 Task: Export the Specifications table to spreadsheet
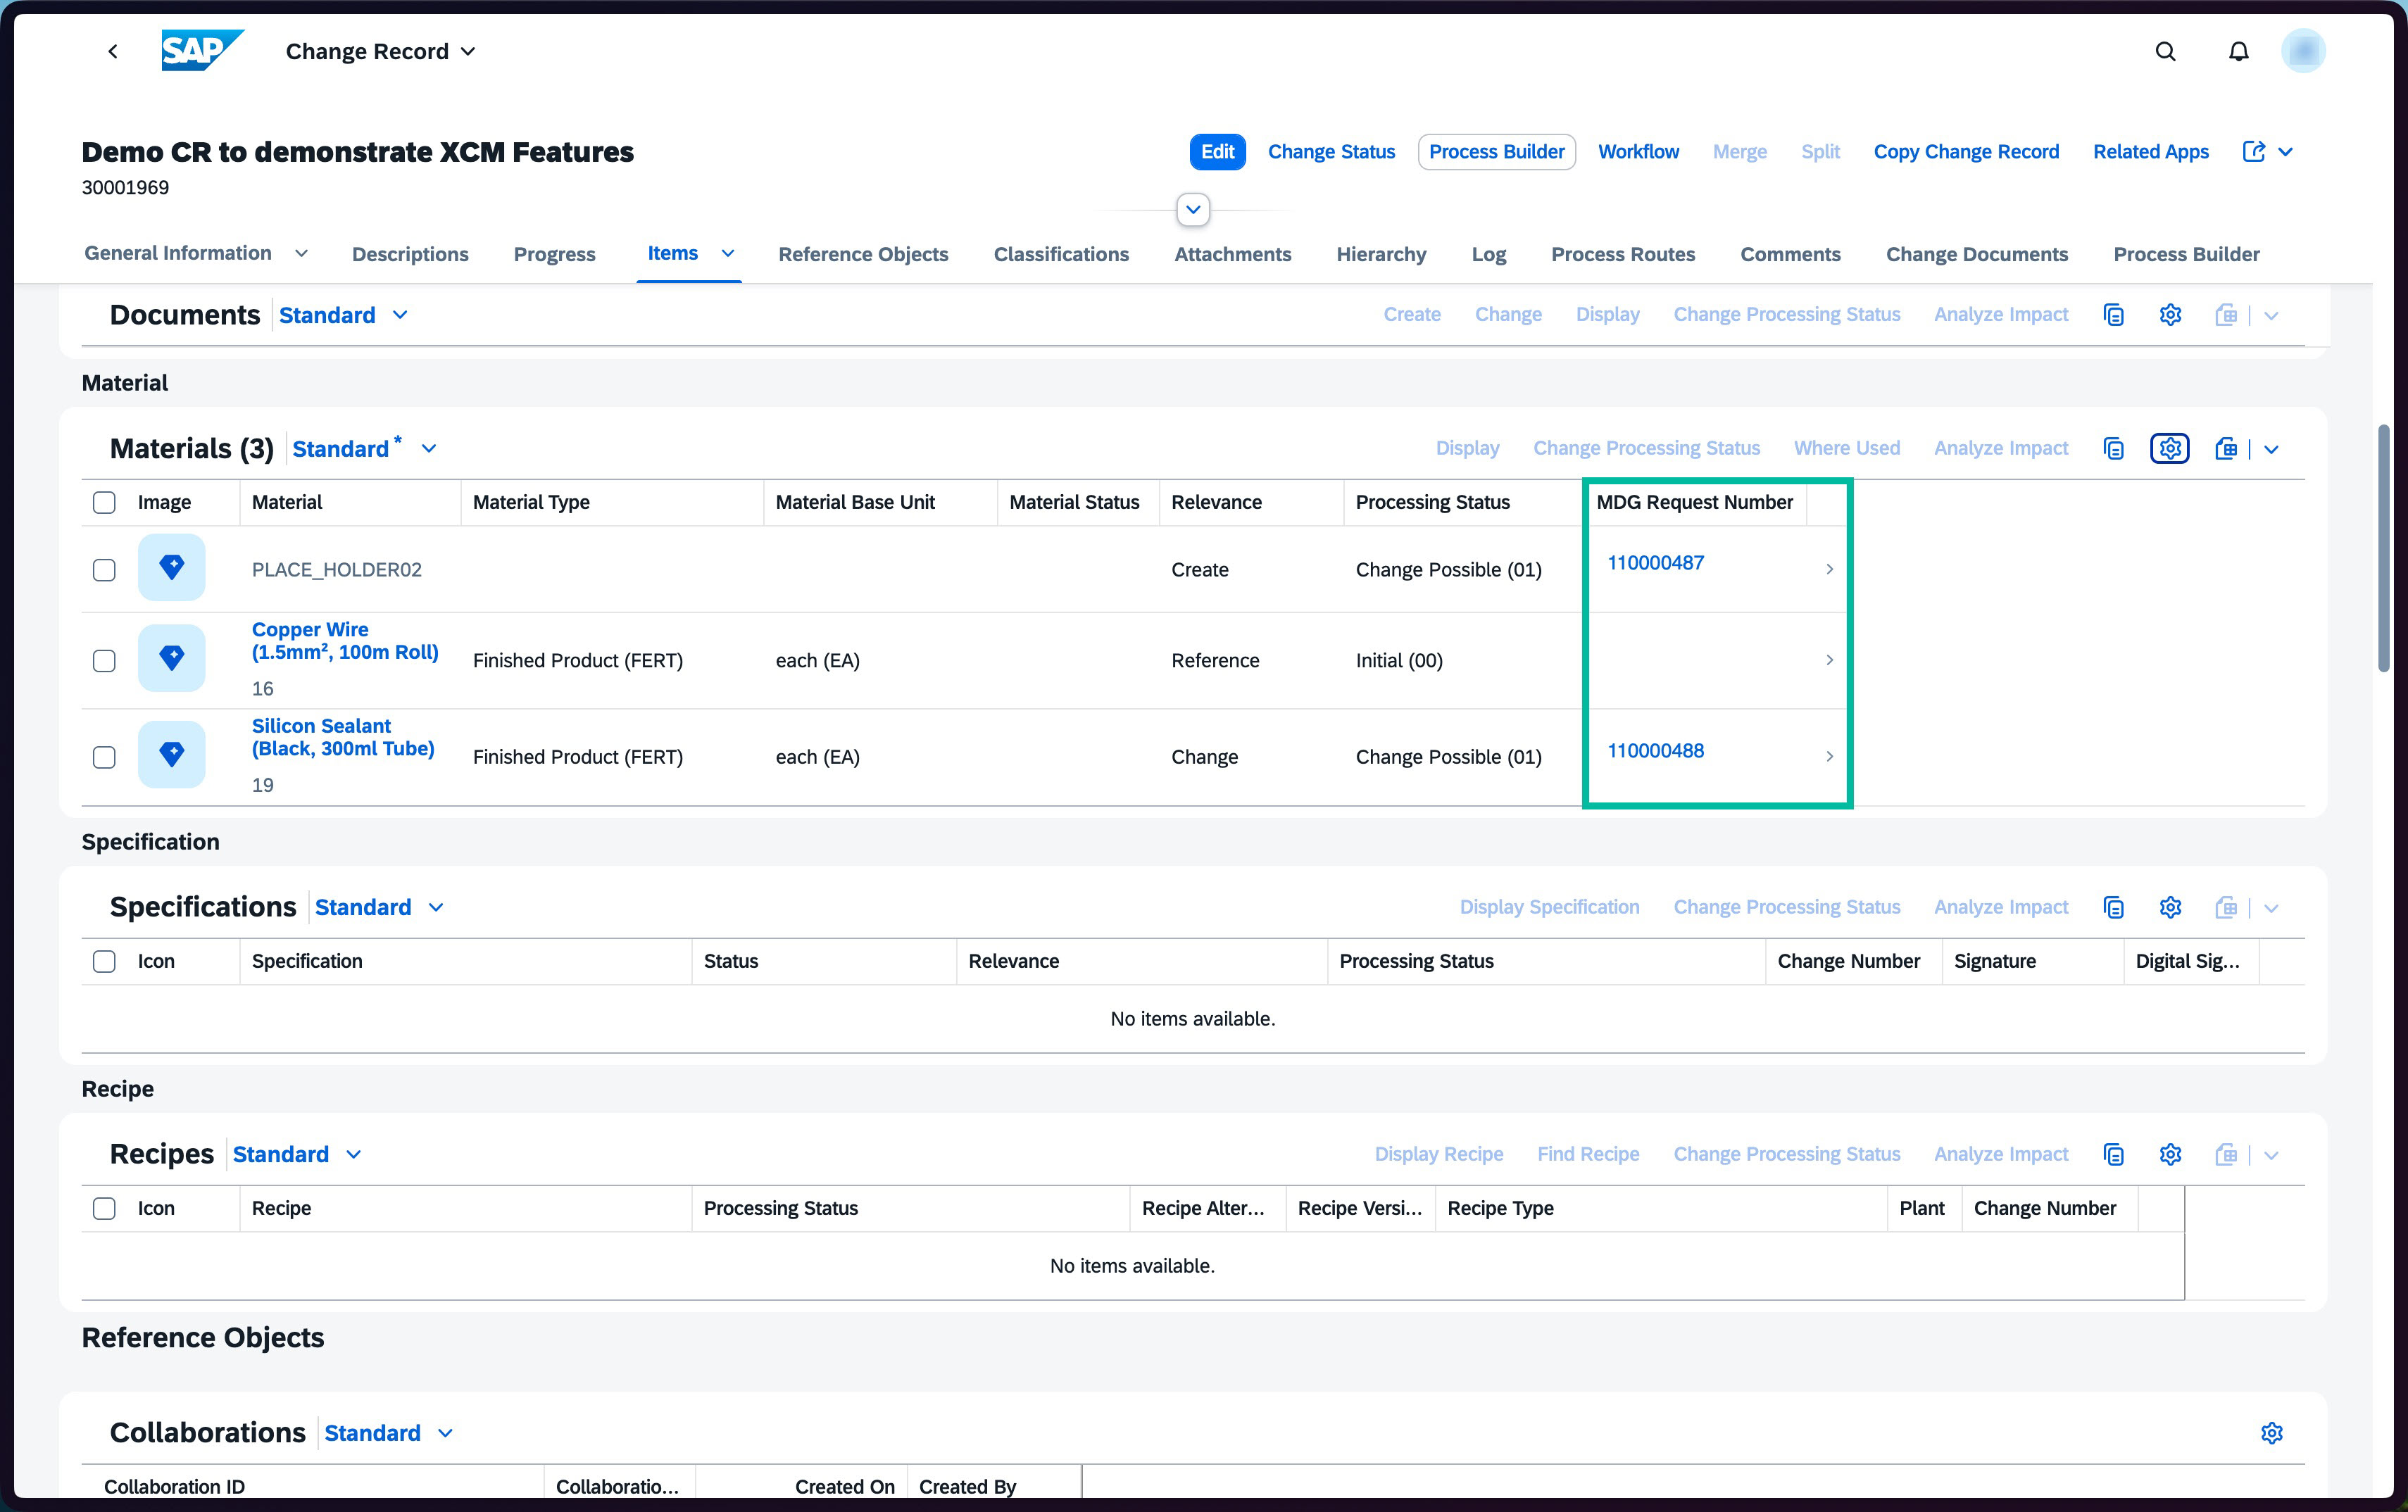(2225, 907)
